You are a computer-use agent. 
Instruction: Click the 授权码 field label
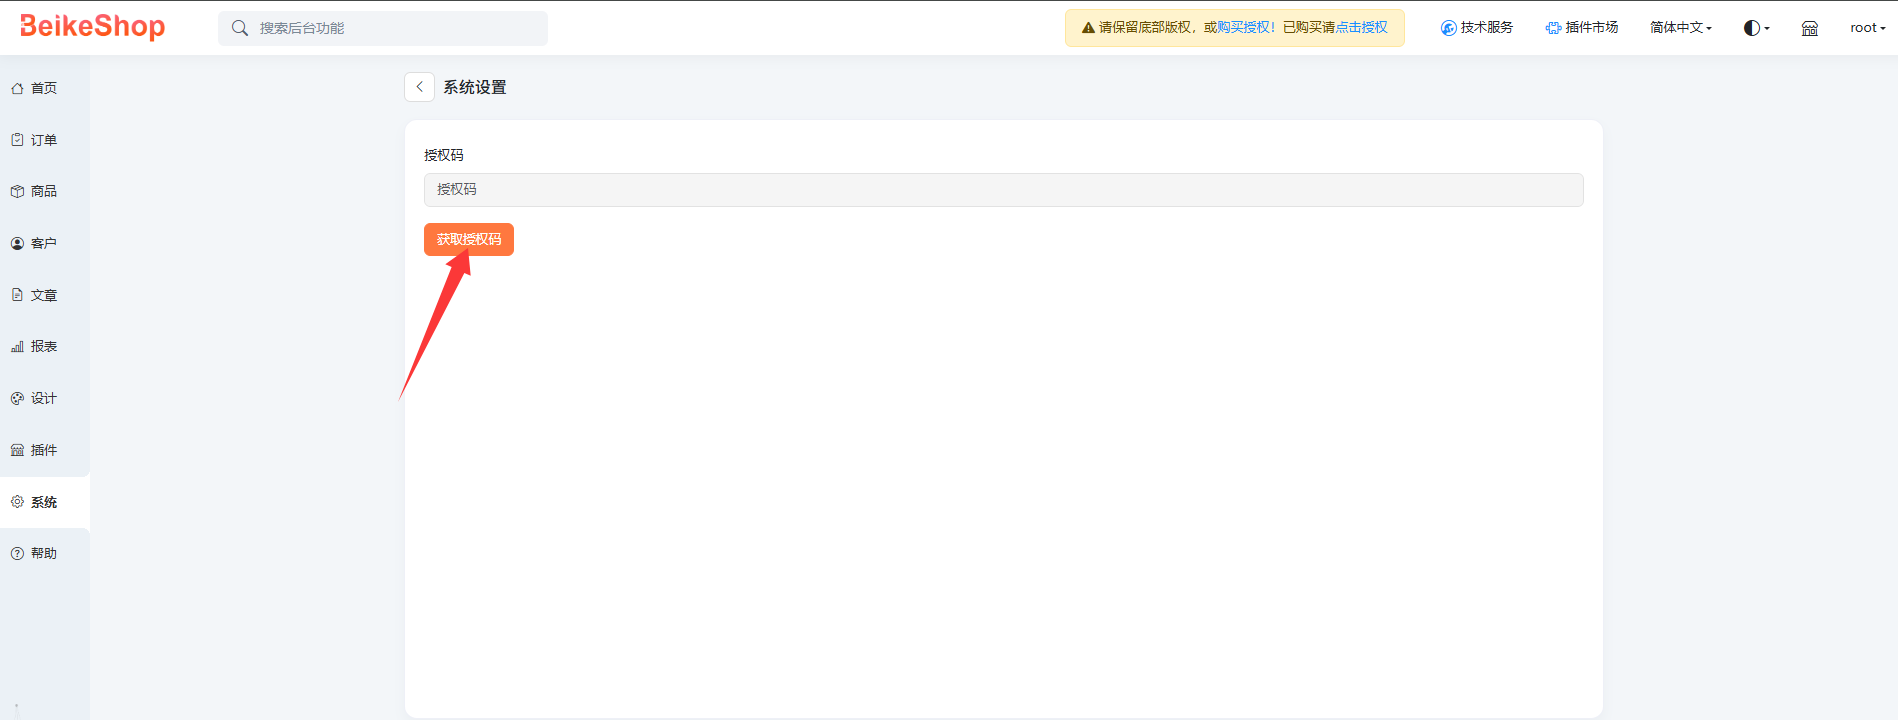point(444,155)
